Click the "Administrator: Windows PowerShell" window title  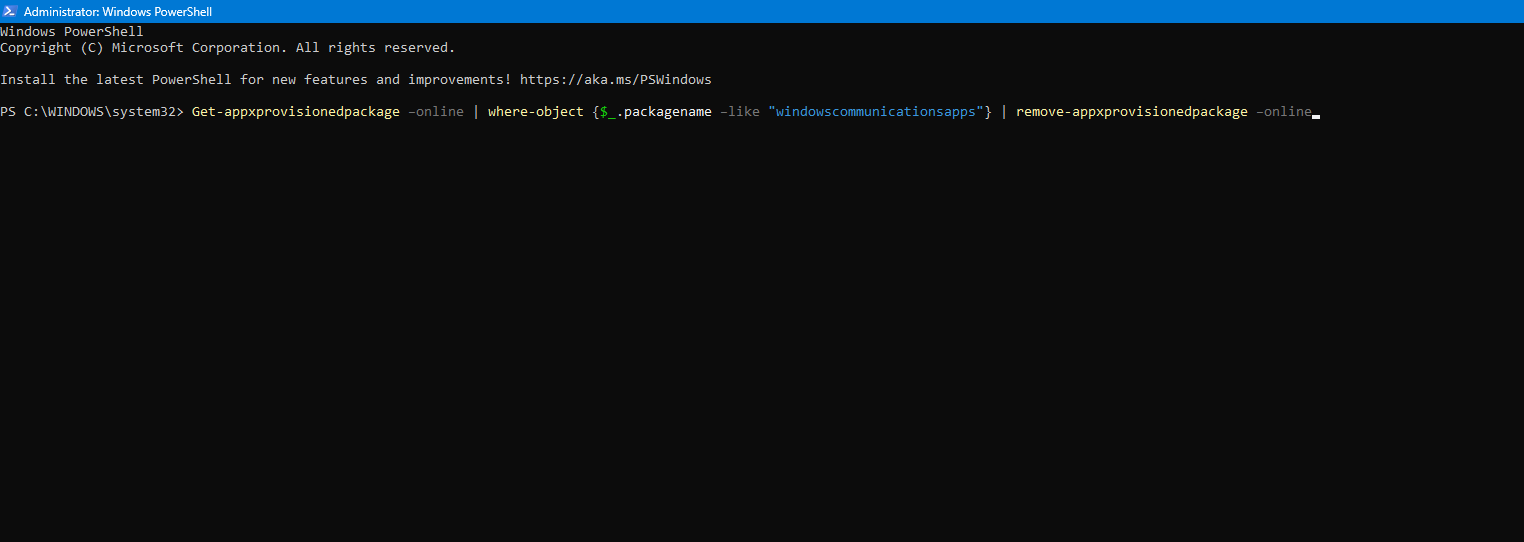118,12
